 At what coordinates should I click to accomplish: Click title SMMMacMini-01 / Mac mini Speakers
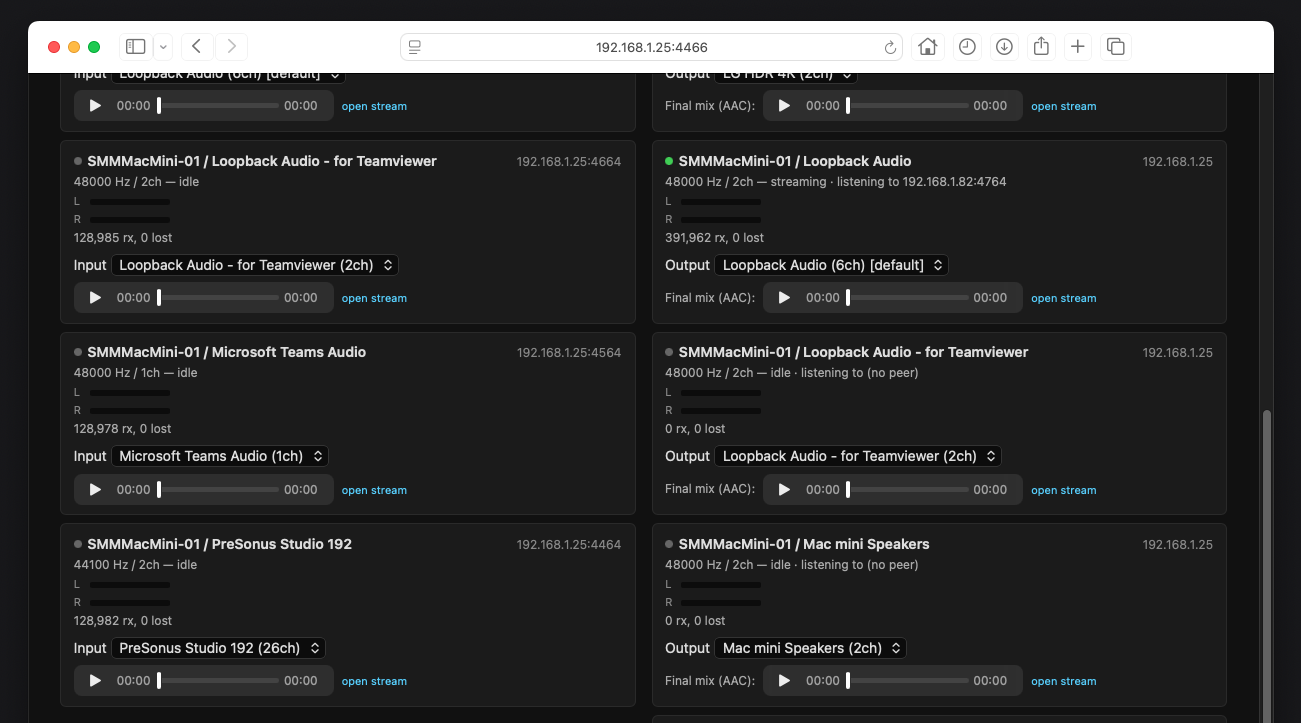804,544
